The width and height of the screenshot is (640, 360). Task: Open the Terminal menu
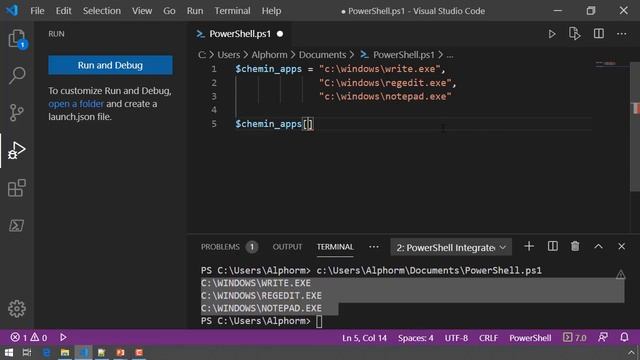pos(232,11)
